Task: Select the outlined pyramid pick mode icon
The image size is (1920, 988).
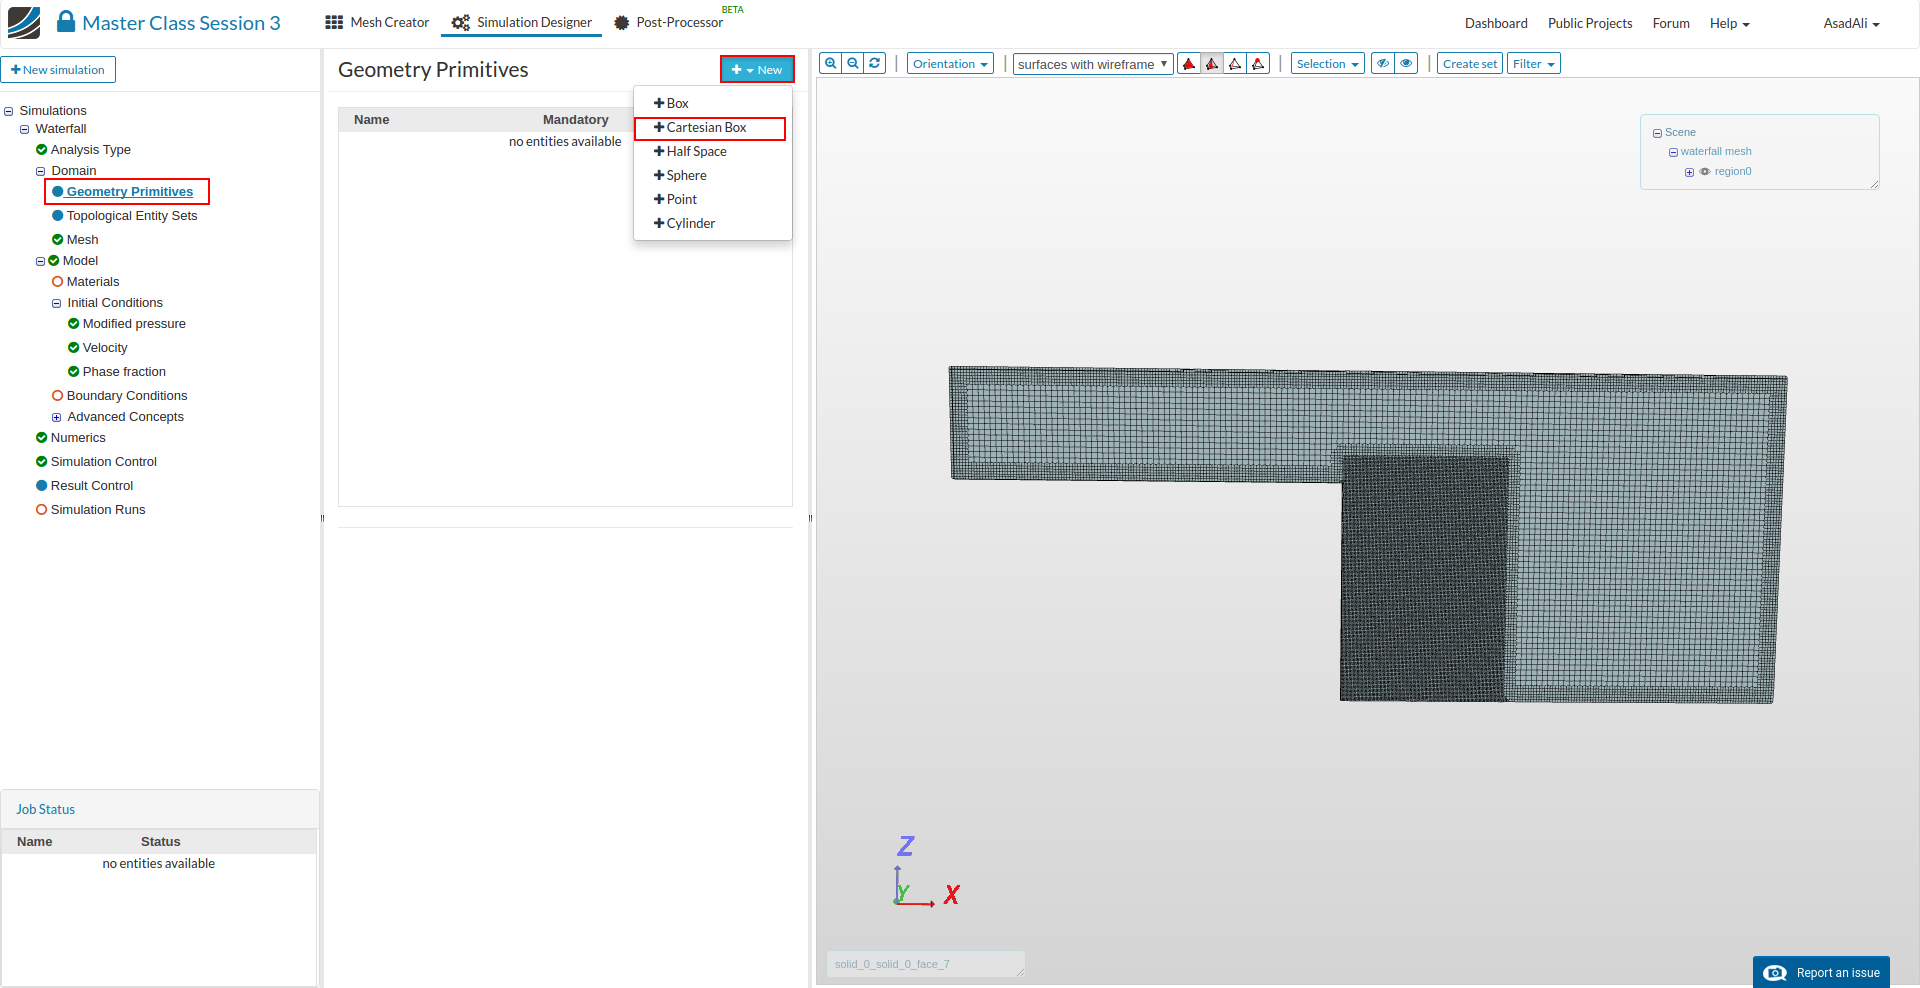Action: [x=1235, y=64]
